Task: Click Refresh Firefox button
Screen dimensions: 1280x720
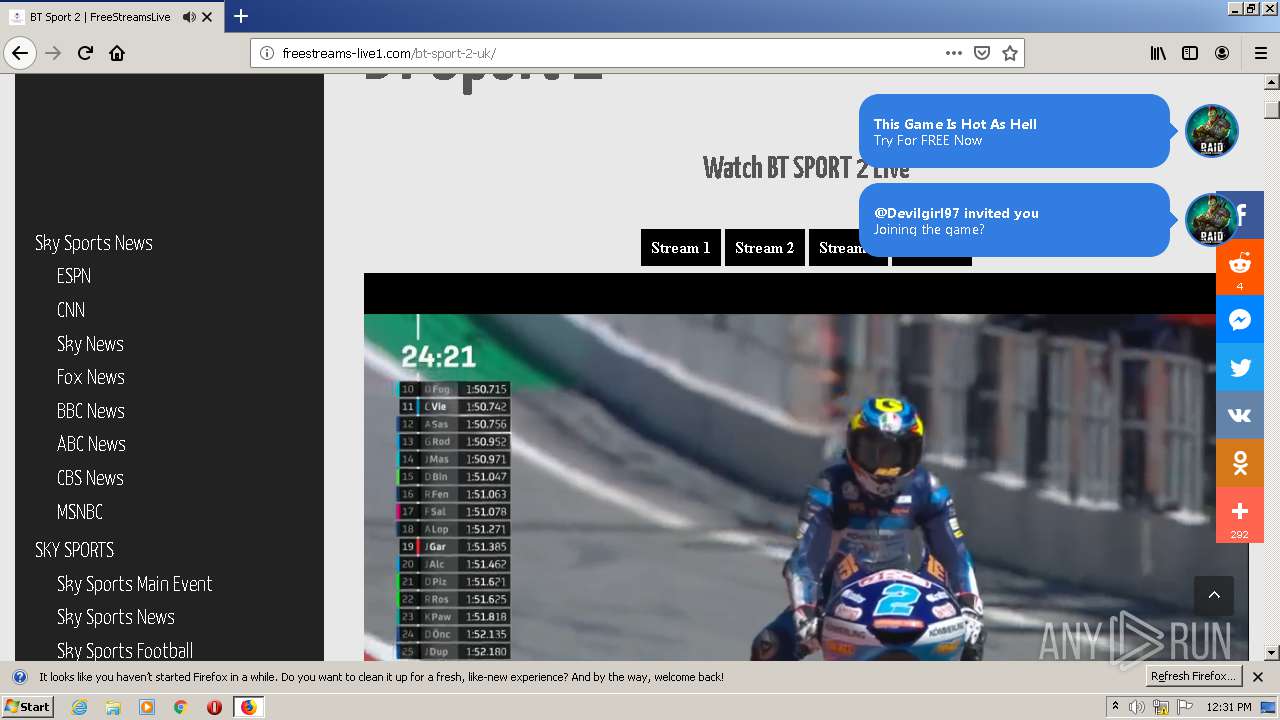Action: tap(1194, 676)
